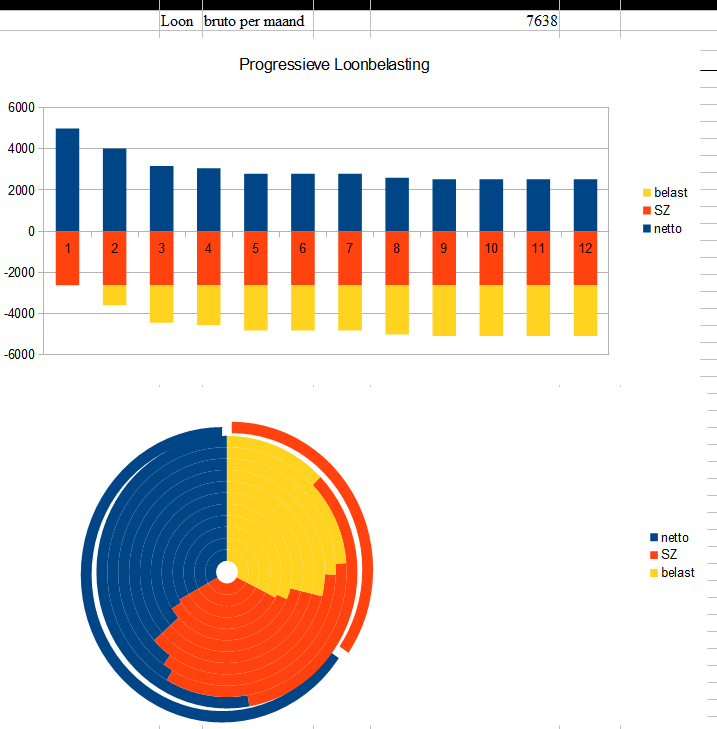Click blue netto swatch in bar chart legend
This screenshot has height=729, width=717.
click(646, 229)
